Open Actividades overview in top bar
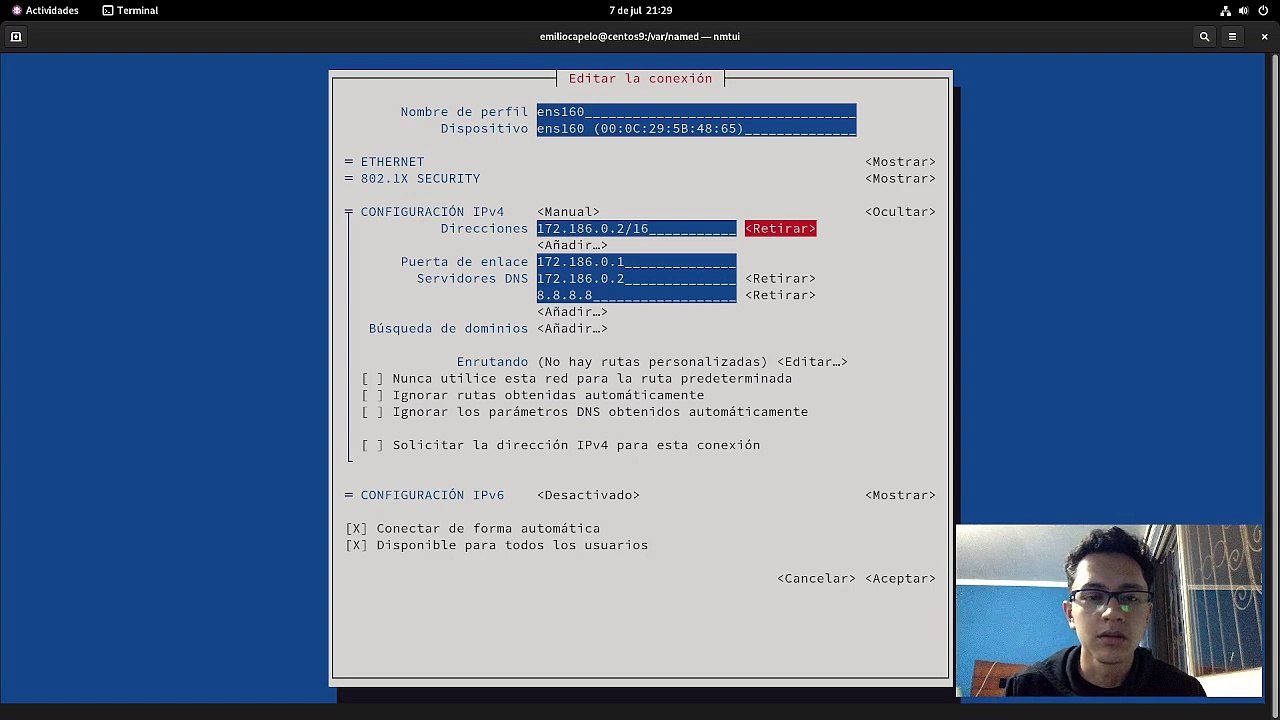Image resolution: width=1280 pixels, height=720 pixels. click(x=45, y=10)
